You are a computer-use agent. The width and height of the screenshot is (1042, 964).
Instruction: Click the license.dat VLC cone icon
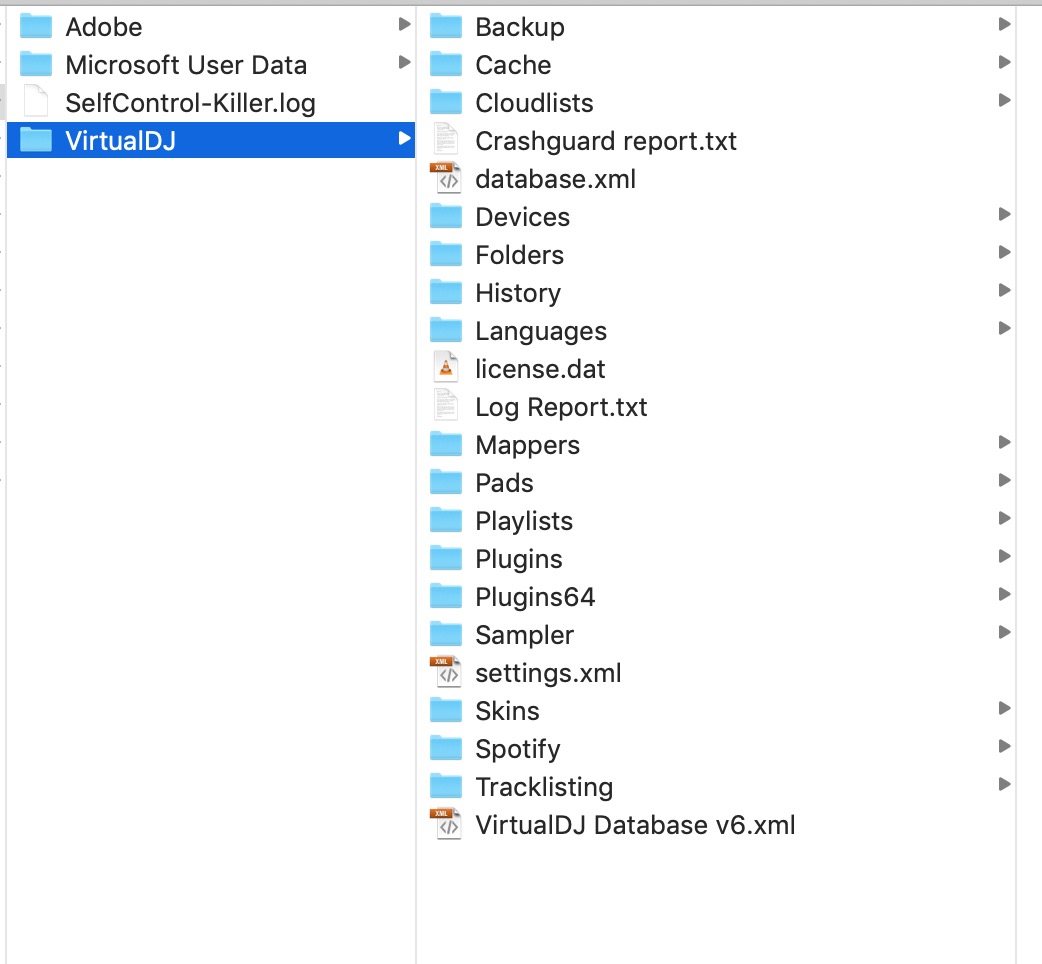(446, 367)
